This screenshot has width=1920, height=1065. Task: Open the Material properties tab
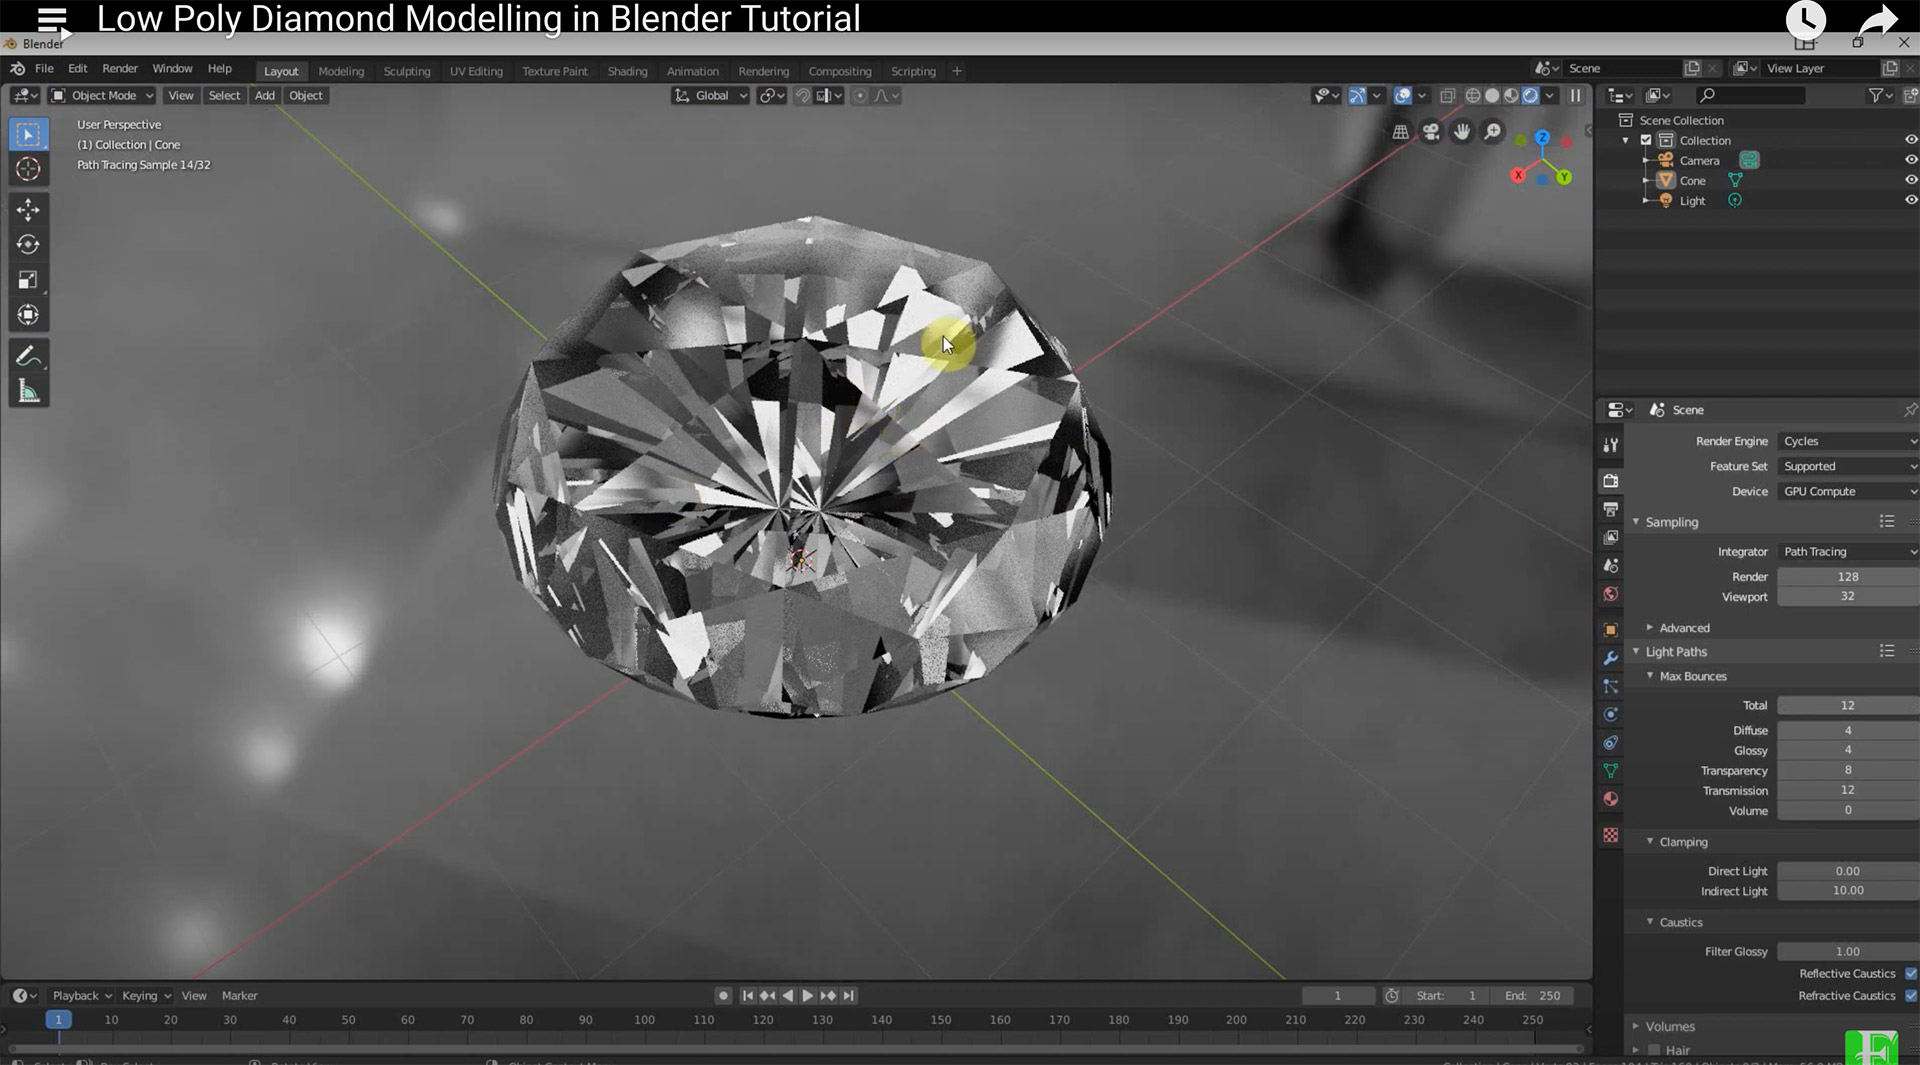1610,799
